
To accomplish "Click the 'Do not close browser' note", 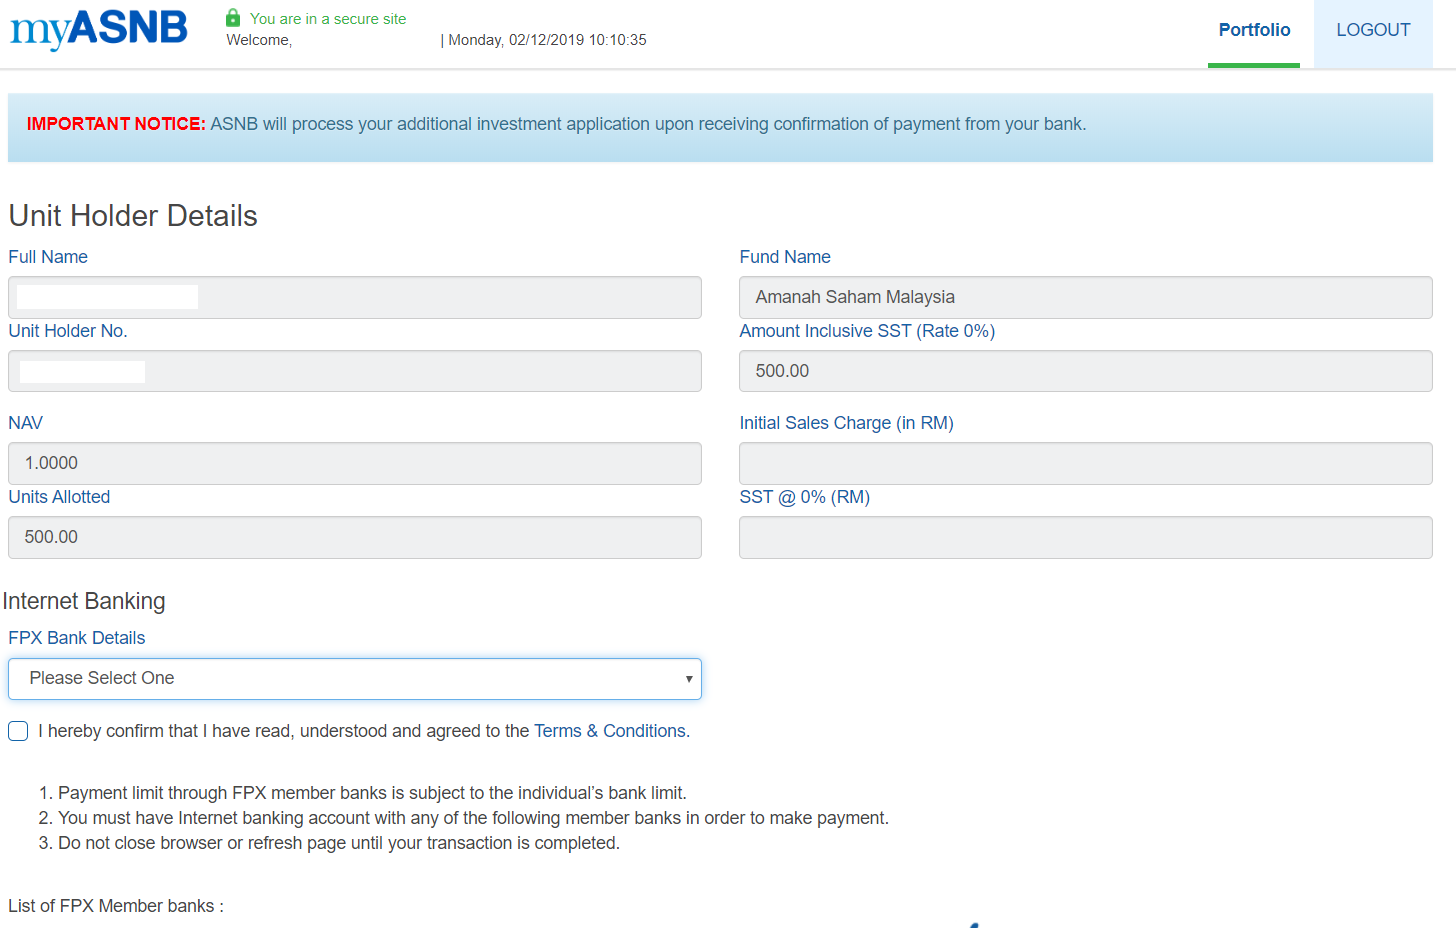I will [339, 843].
